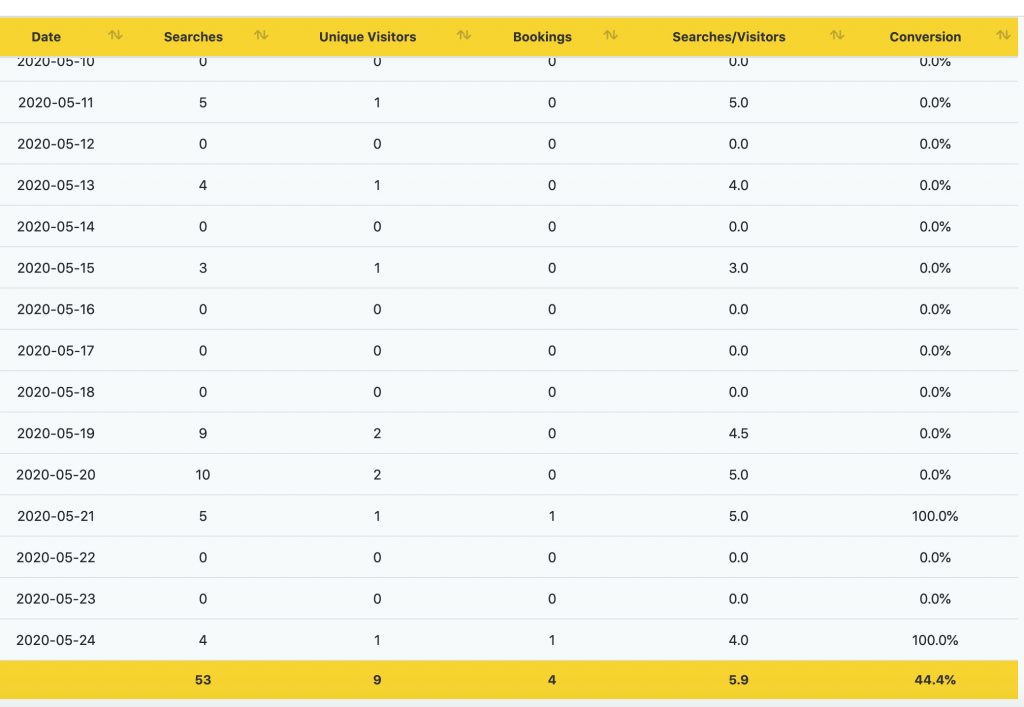Click the Searches value 10 for 2020-05-20
This screenshot has width=1024, height=707.
(203, 474)
